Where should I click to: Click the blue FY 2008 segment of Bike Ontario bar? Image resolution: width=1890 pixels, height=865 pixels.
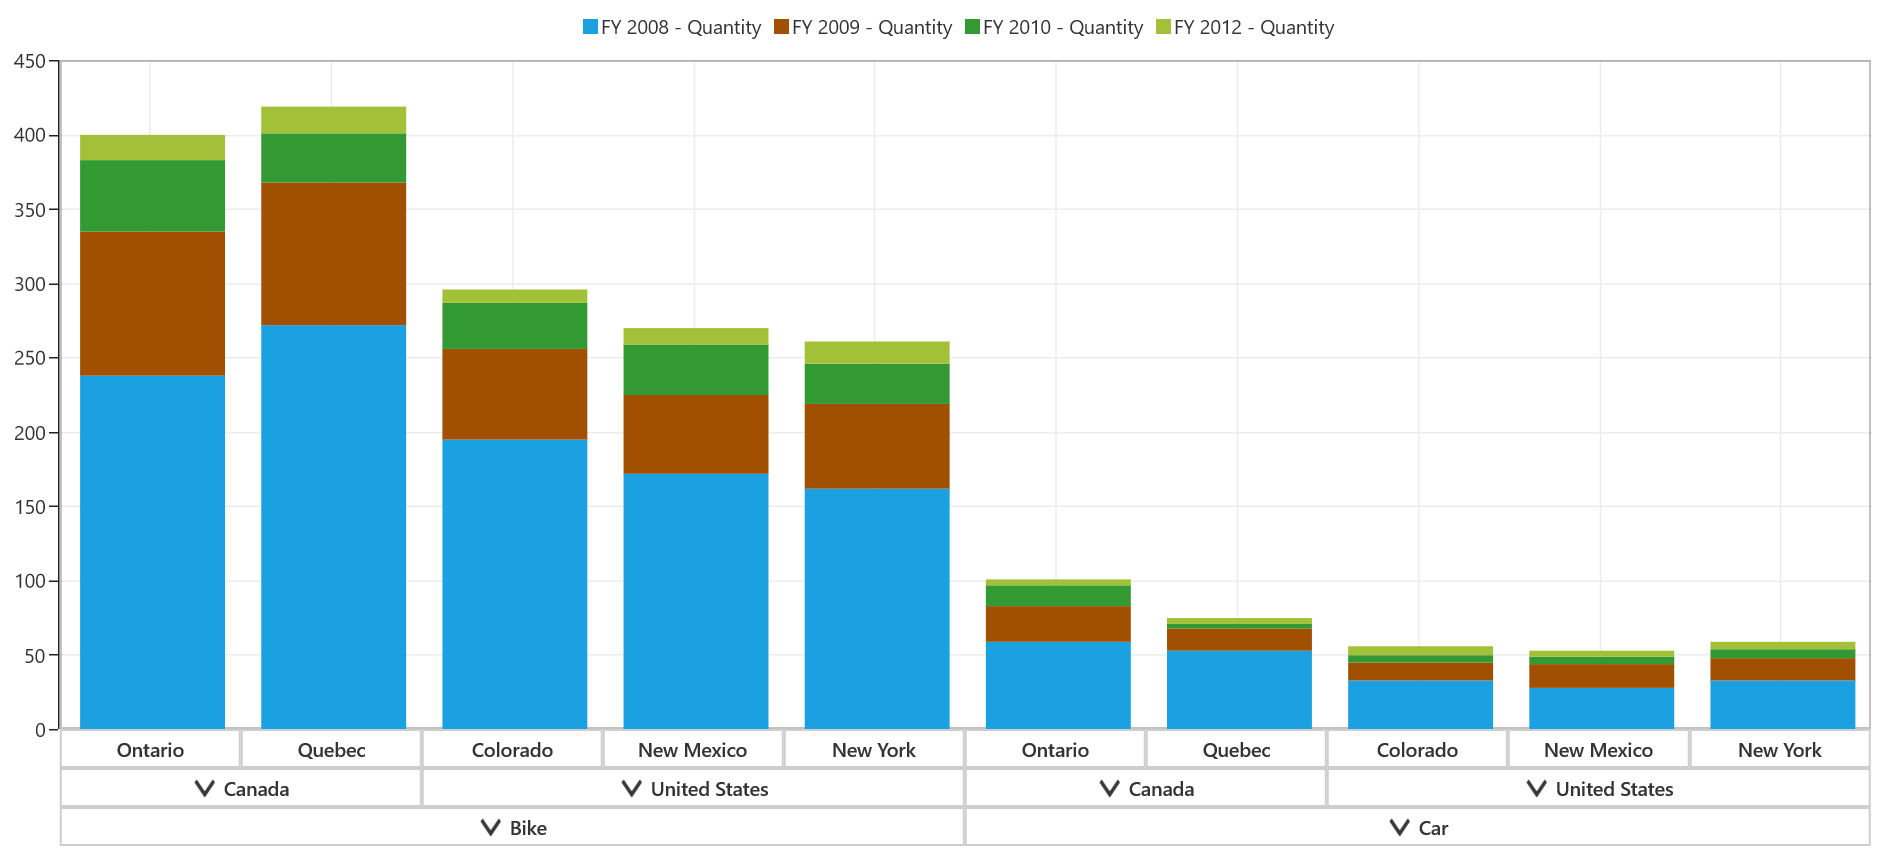[x=152, y=552]
